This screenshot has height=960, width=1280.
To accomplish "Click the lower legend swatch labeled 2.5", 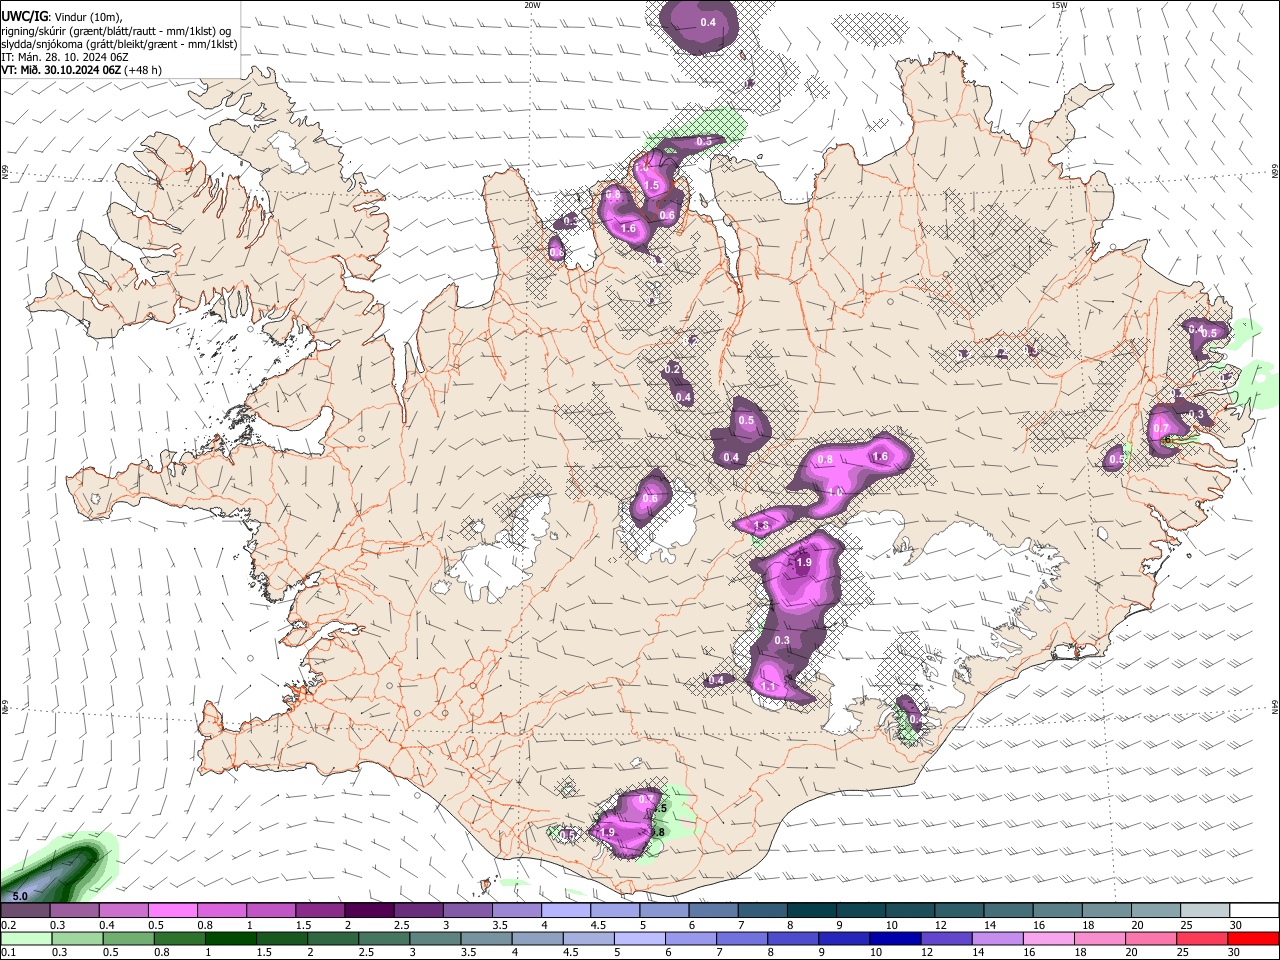I will (384, 938).
